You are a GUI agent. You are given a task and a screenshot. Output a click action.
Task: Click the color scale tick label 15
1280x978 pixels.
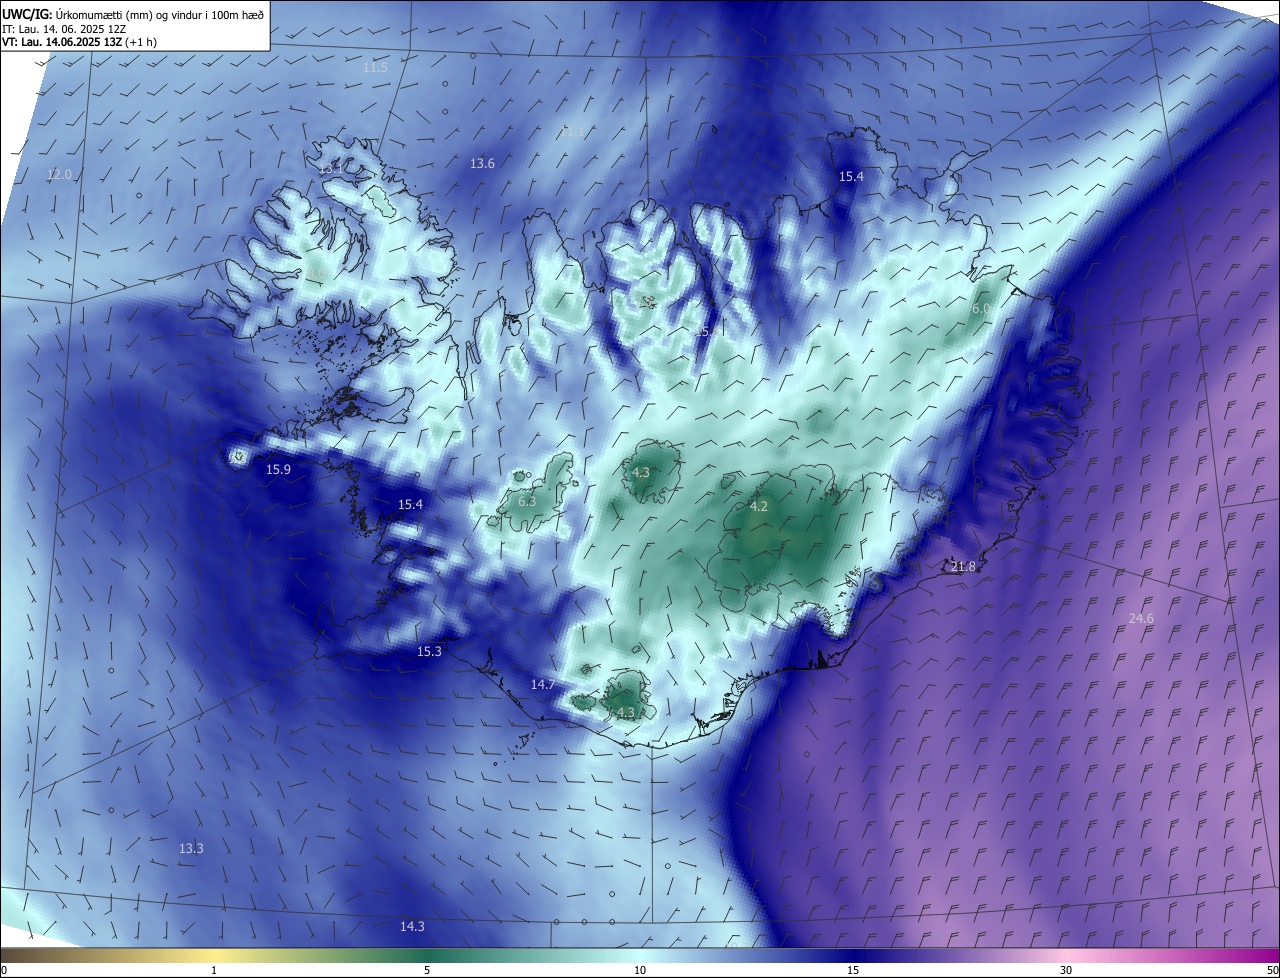(x=853, y=970)
